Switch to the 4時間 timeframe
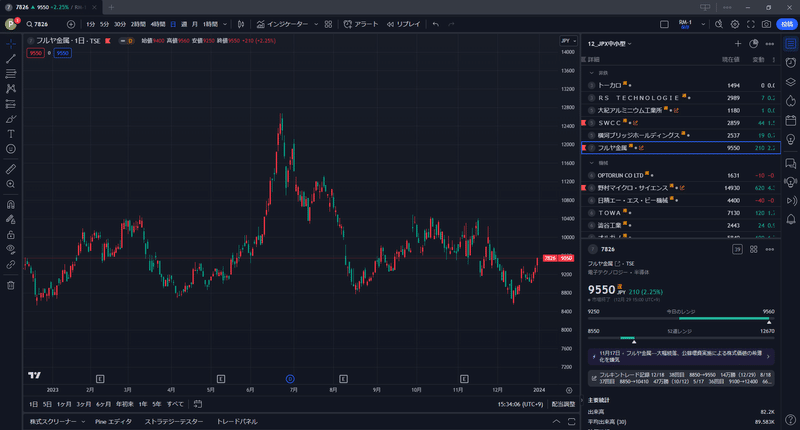 pyautogui.click(x=158, y=24)
